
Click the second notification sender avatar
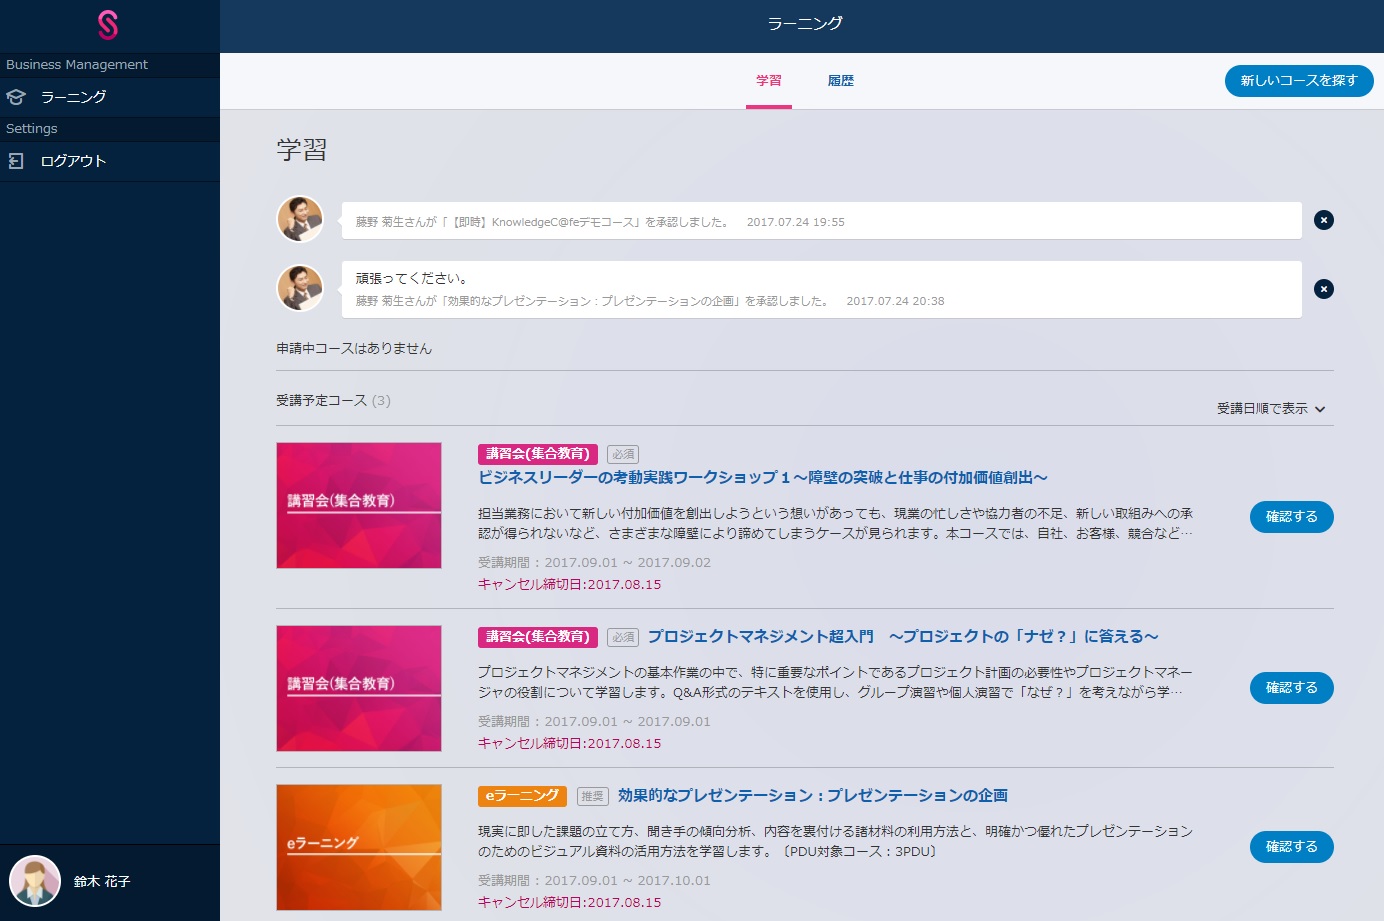[x=300, y=288]
